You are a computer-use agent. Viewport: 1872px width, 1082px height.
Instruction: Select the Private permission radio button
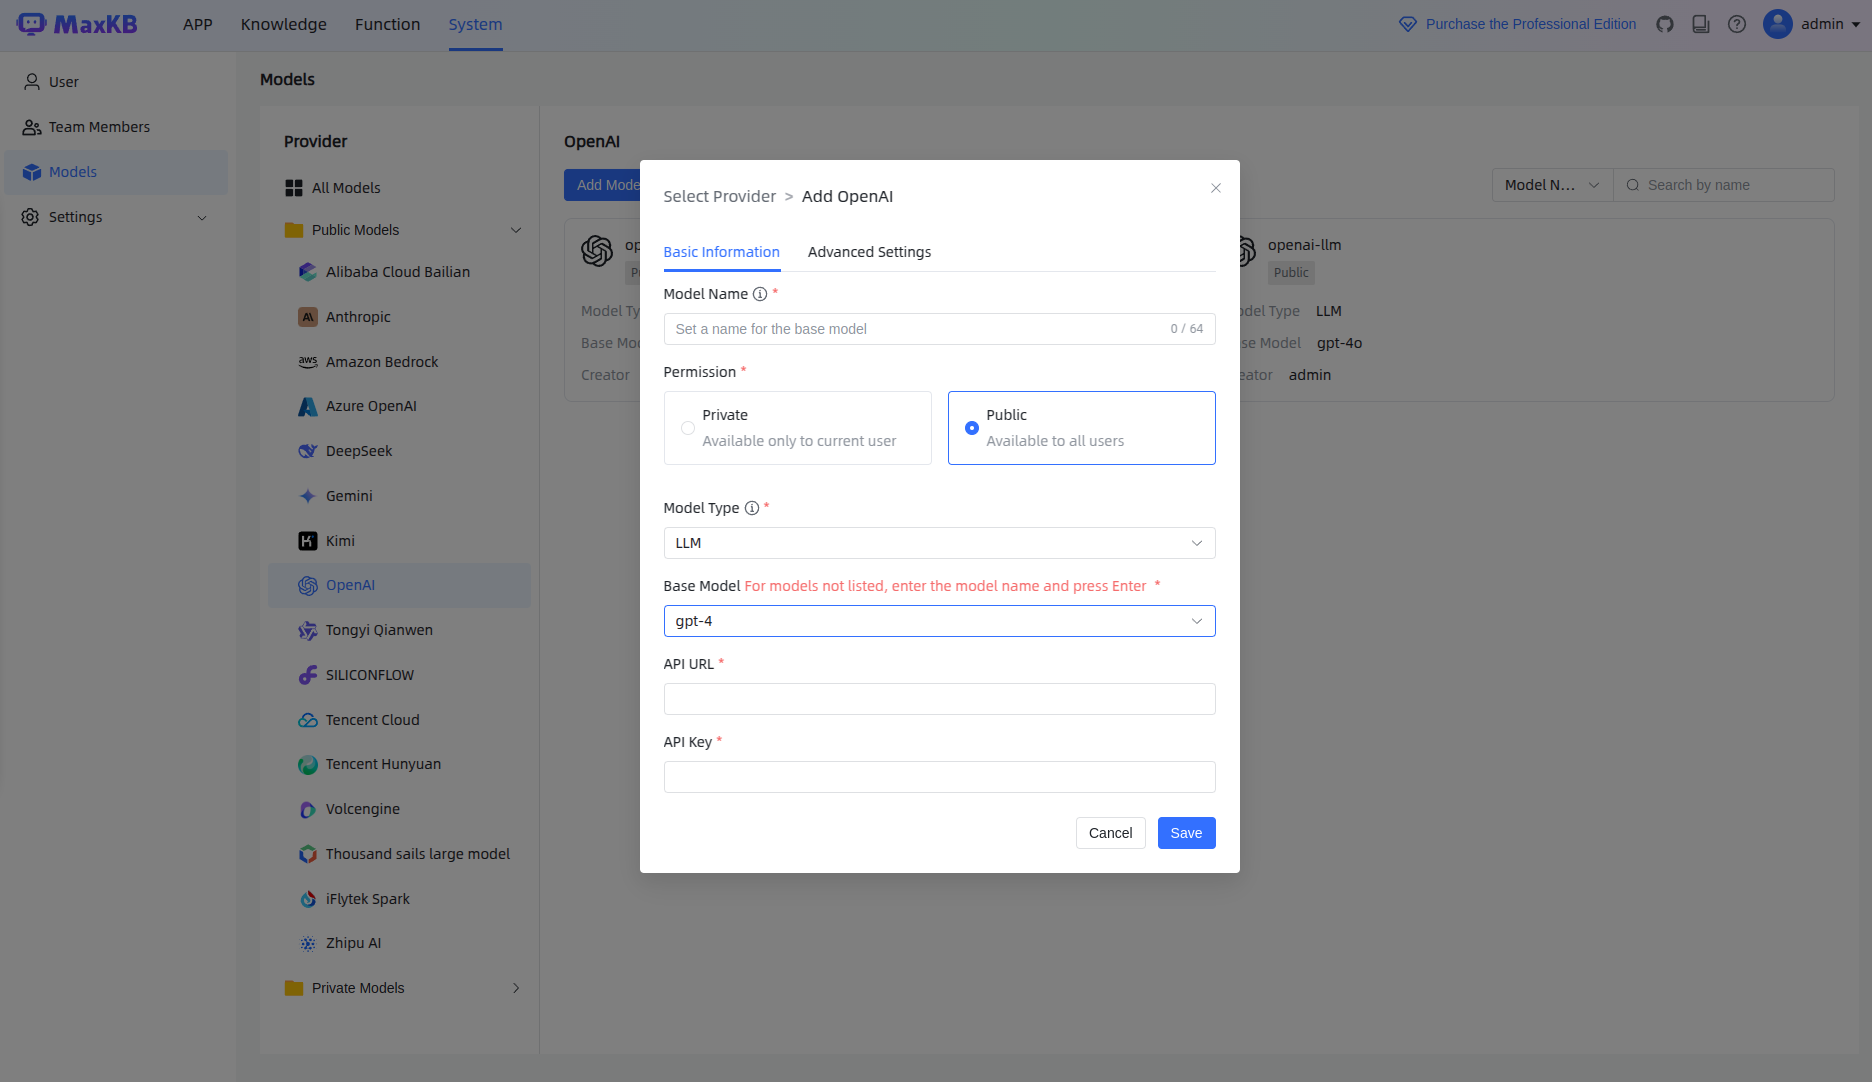(688, 428)
